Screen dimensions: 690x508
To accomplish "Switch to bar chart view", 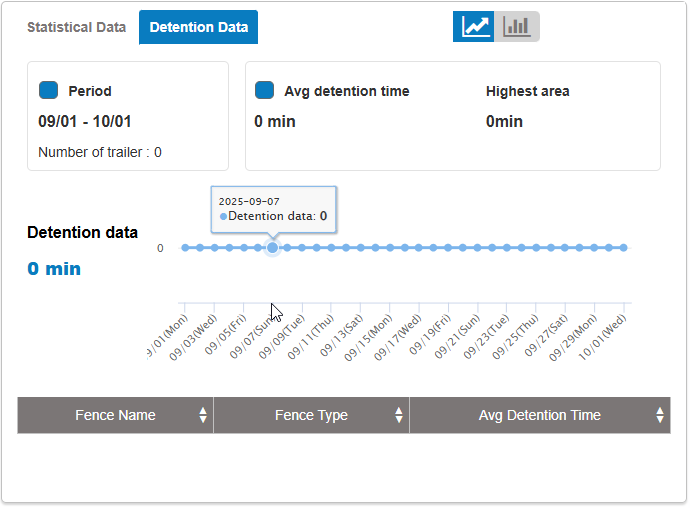I will (x=518, y=27).
